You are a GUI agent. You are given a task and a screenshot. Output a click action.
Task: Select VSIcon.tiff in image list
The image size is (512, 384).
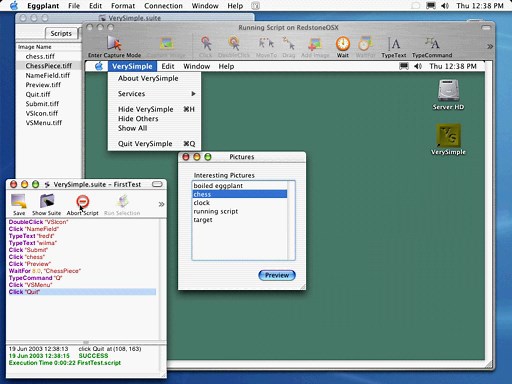tap(49, 113)
